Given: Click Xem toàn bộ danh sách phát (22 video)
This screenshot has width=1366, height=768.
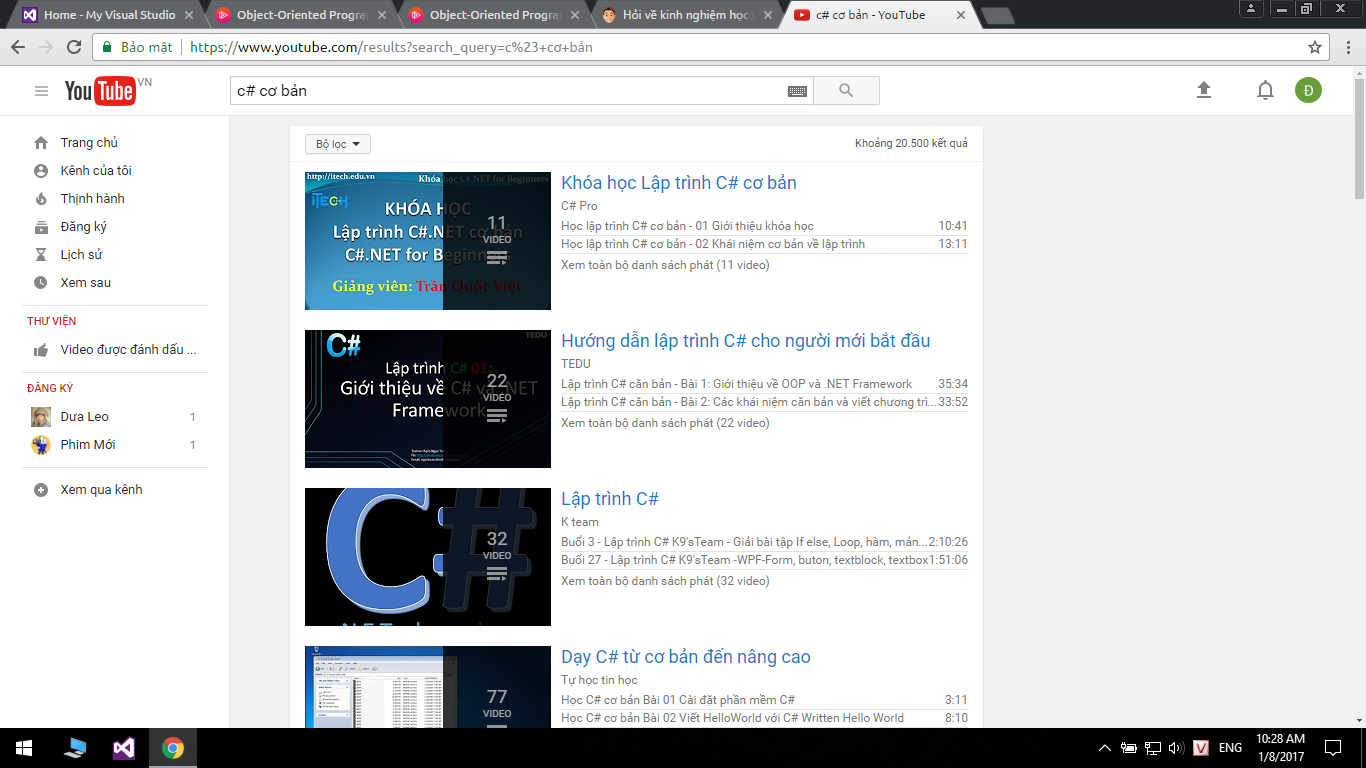Looking at the screenshot, I should (x=665, y=423).
